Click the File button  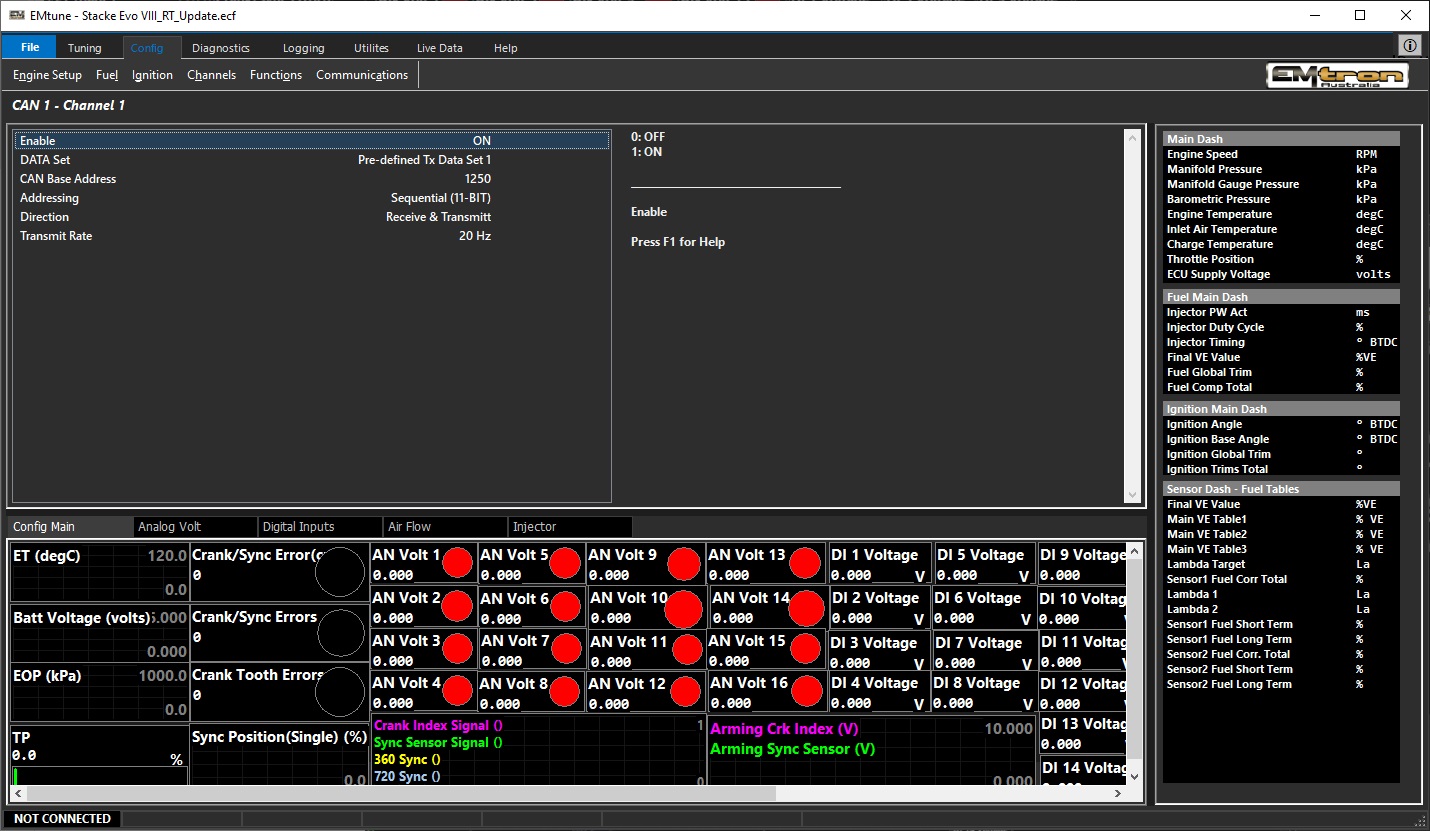tap(30, 47)
